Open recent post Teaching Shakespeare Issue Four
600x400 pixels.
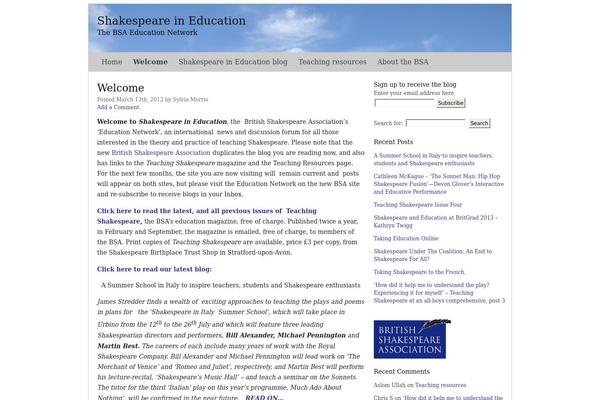coord(418,205)
